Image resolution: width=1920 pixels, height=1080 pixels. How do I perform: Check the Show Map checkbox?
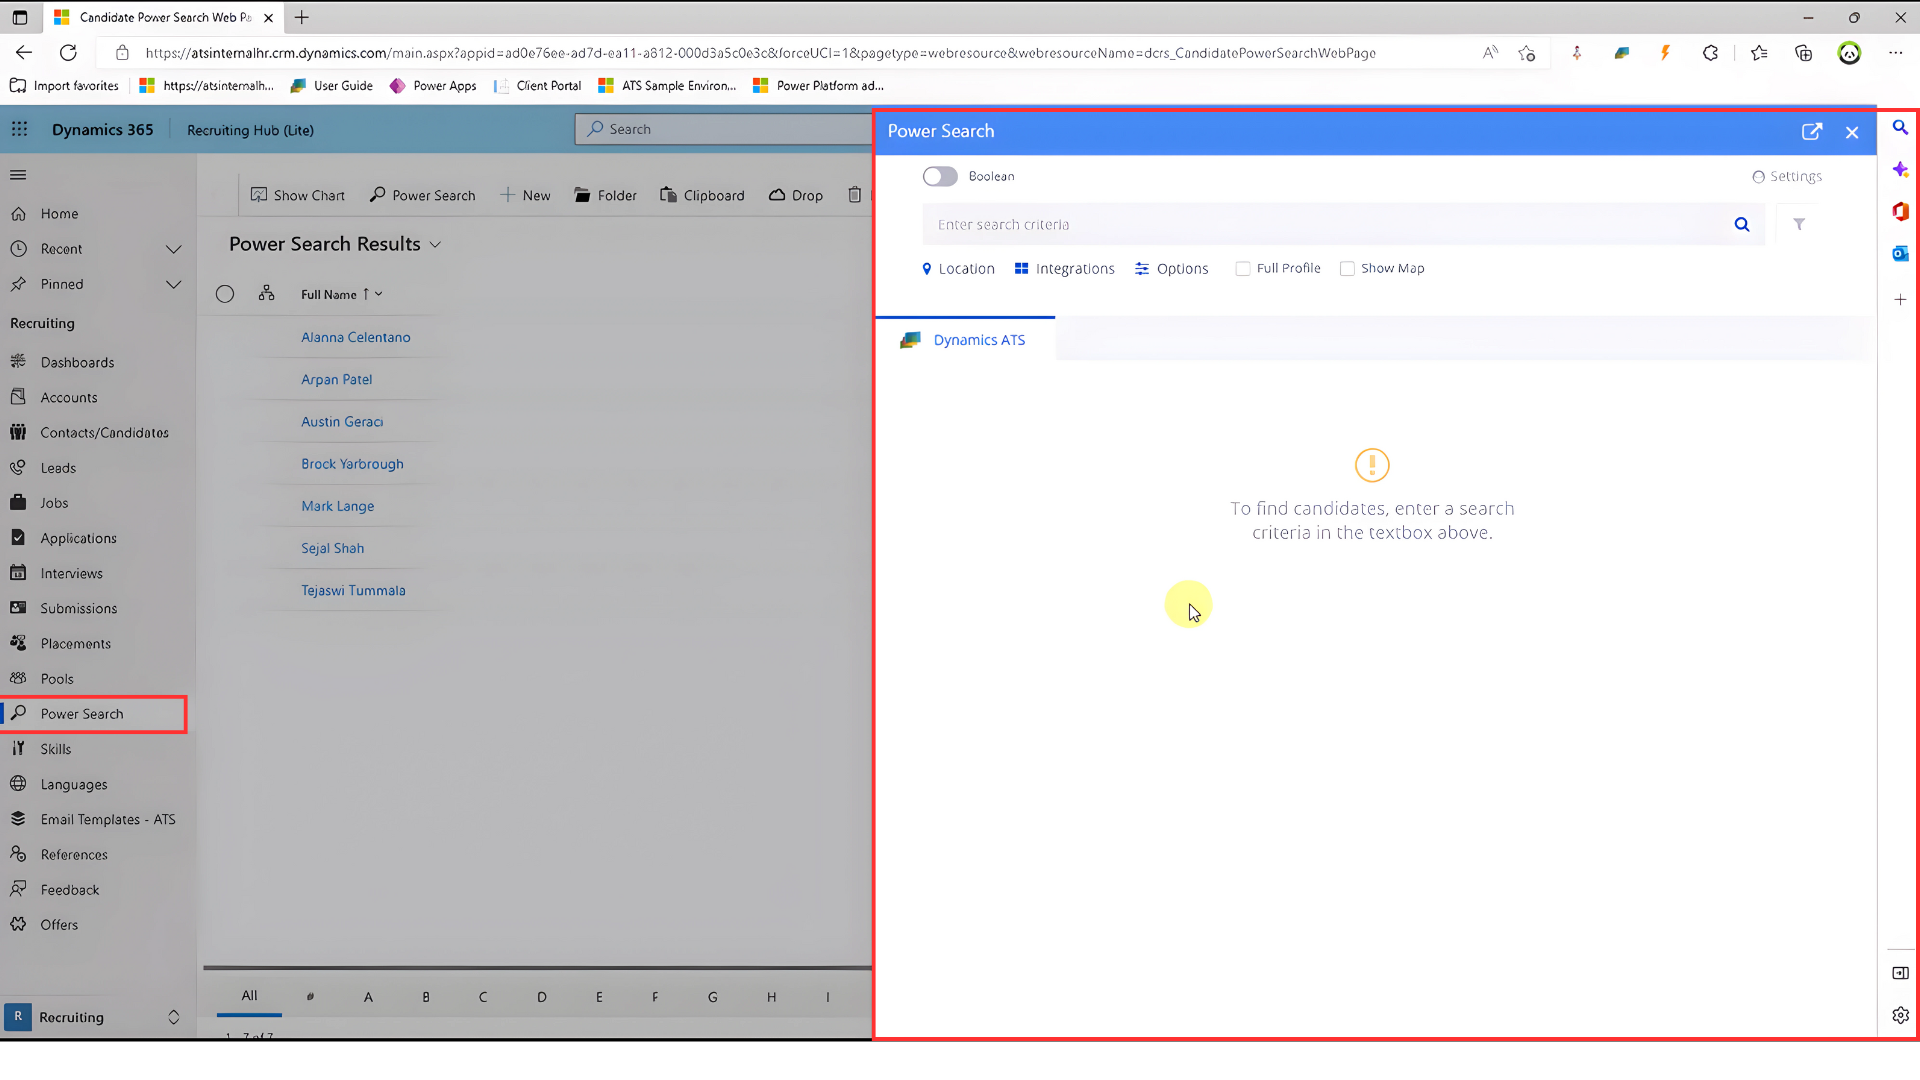click(1347, 268)
